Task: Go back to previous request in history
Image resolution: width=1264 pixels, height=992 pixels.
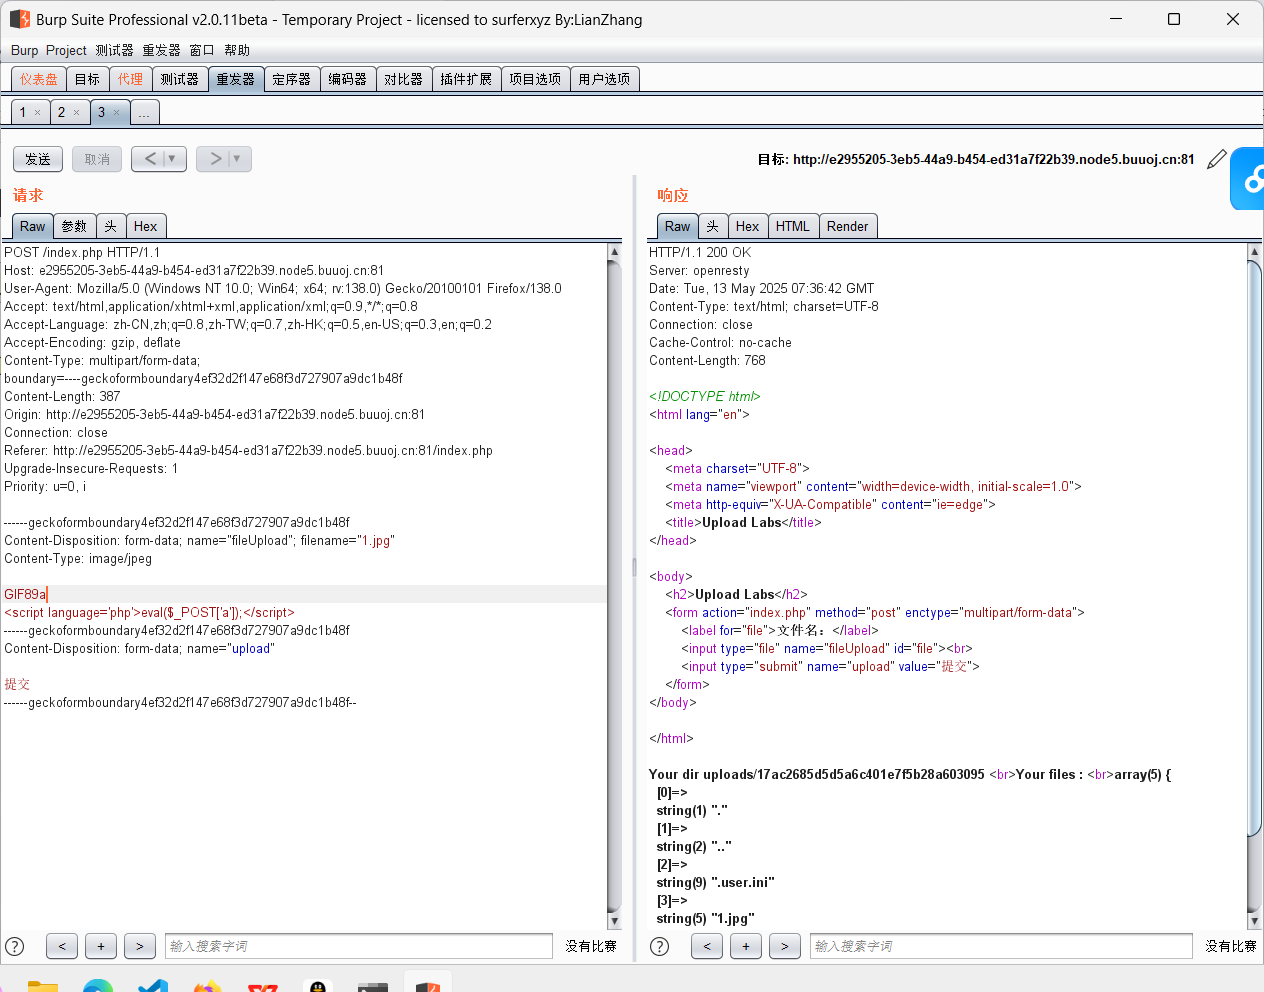Action: [x=150, y=159]
